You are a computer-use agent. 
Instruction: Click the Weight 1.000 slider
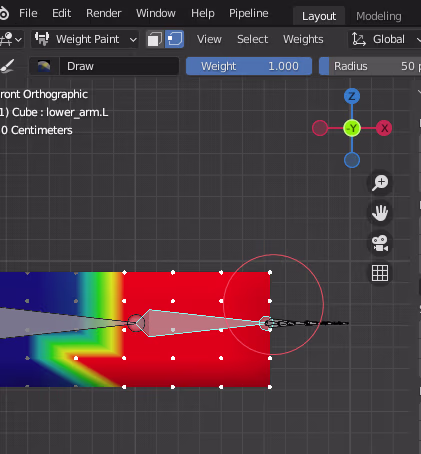coord(249,66)
